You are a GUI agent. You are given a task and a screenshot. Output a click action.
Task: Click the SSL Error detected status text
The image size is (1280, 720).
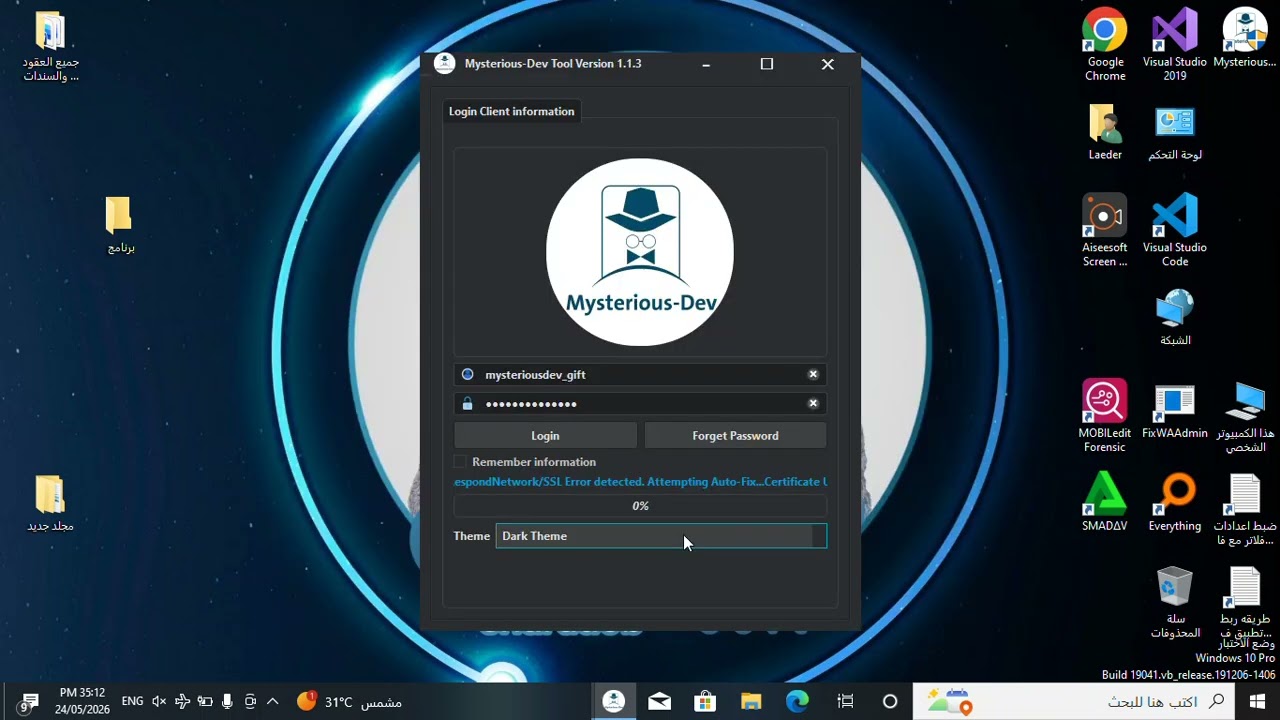640,482
